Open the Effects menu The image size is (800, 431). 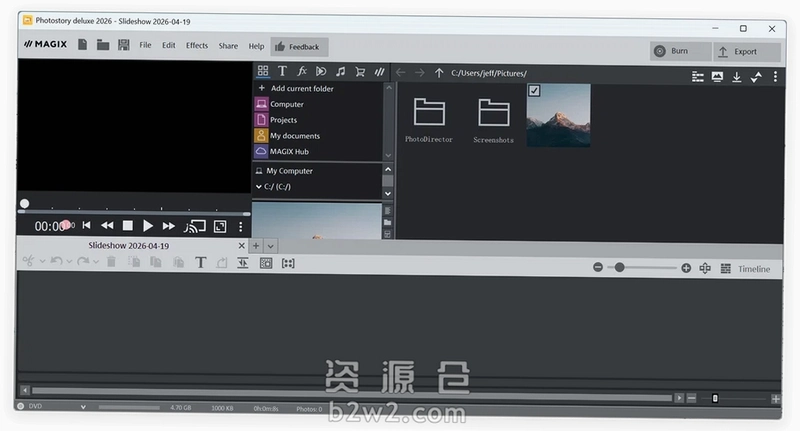click(197, 45)
